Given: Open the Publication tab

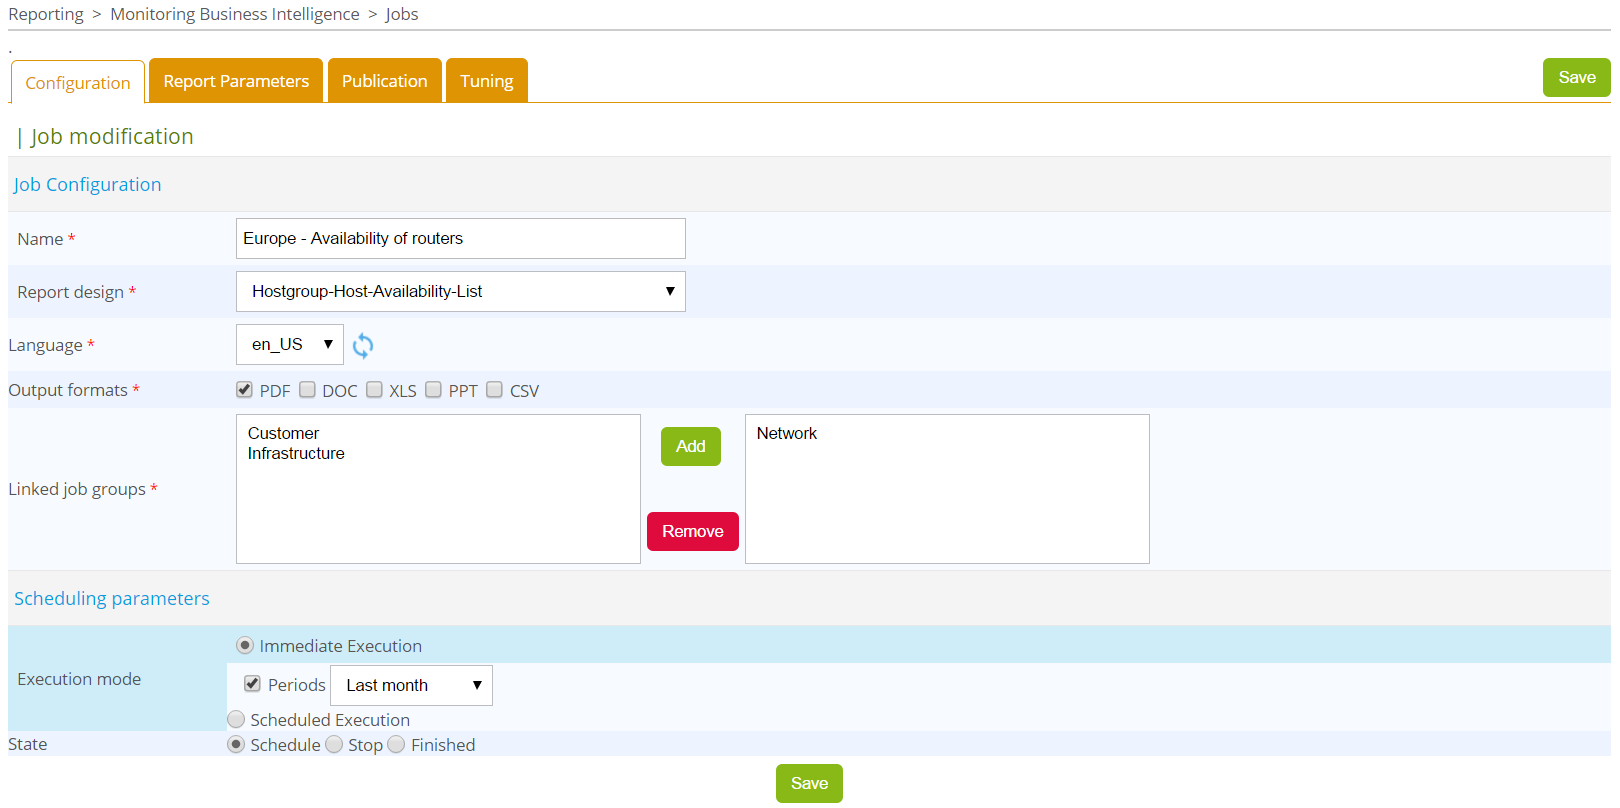Looking at the screenshot, I should tap(384, 81).
